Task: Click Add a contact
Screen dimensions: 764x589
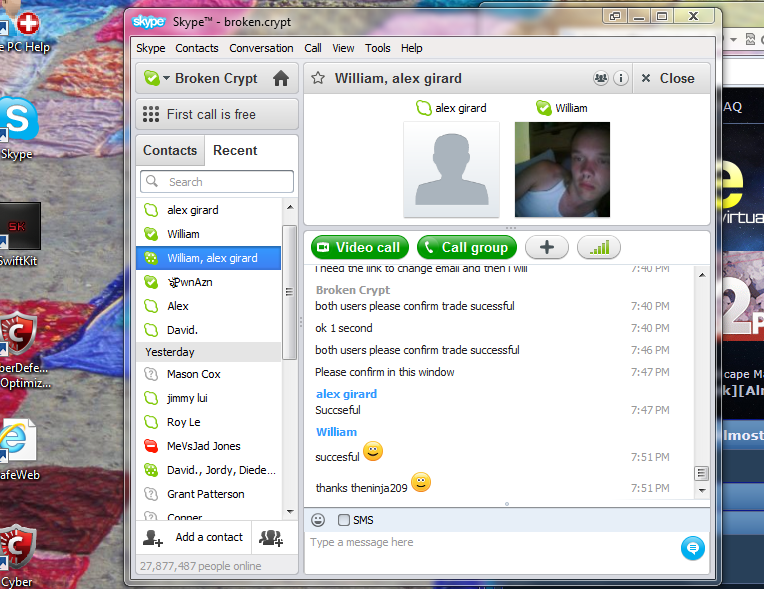Action: click(x=209, y=537)
